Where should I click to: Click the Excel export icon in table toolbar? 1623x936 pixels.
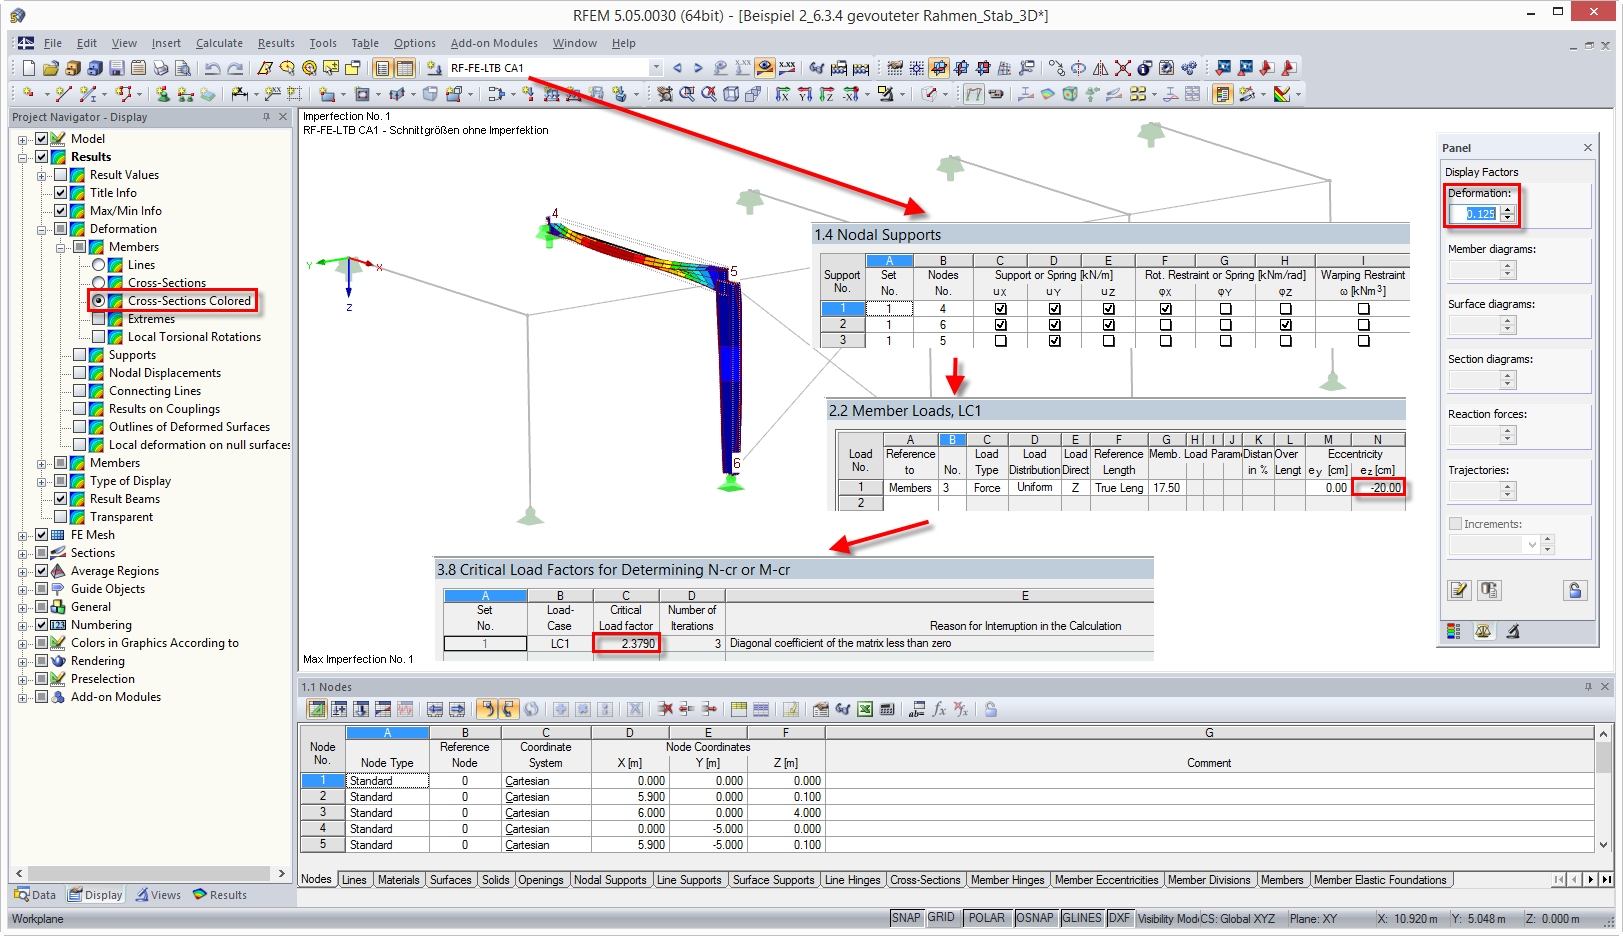pos(865,709)
